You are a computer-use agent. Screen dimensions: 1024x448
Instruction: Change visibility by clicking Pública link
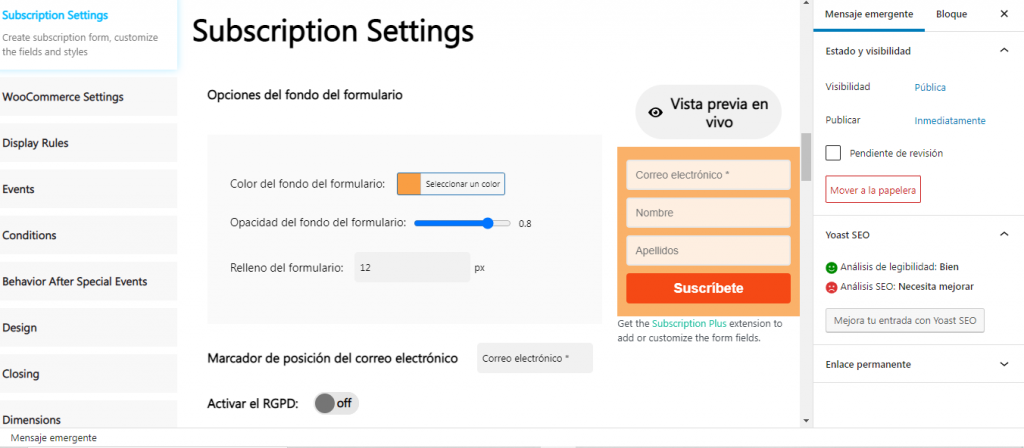pos(930,87)
